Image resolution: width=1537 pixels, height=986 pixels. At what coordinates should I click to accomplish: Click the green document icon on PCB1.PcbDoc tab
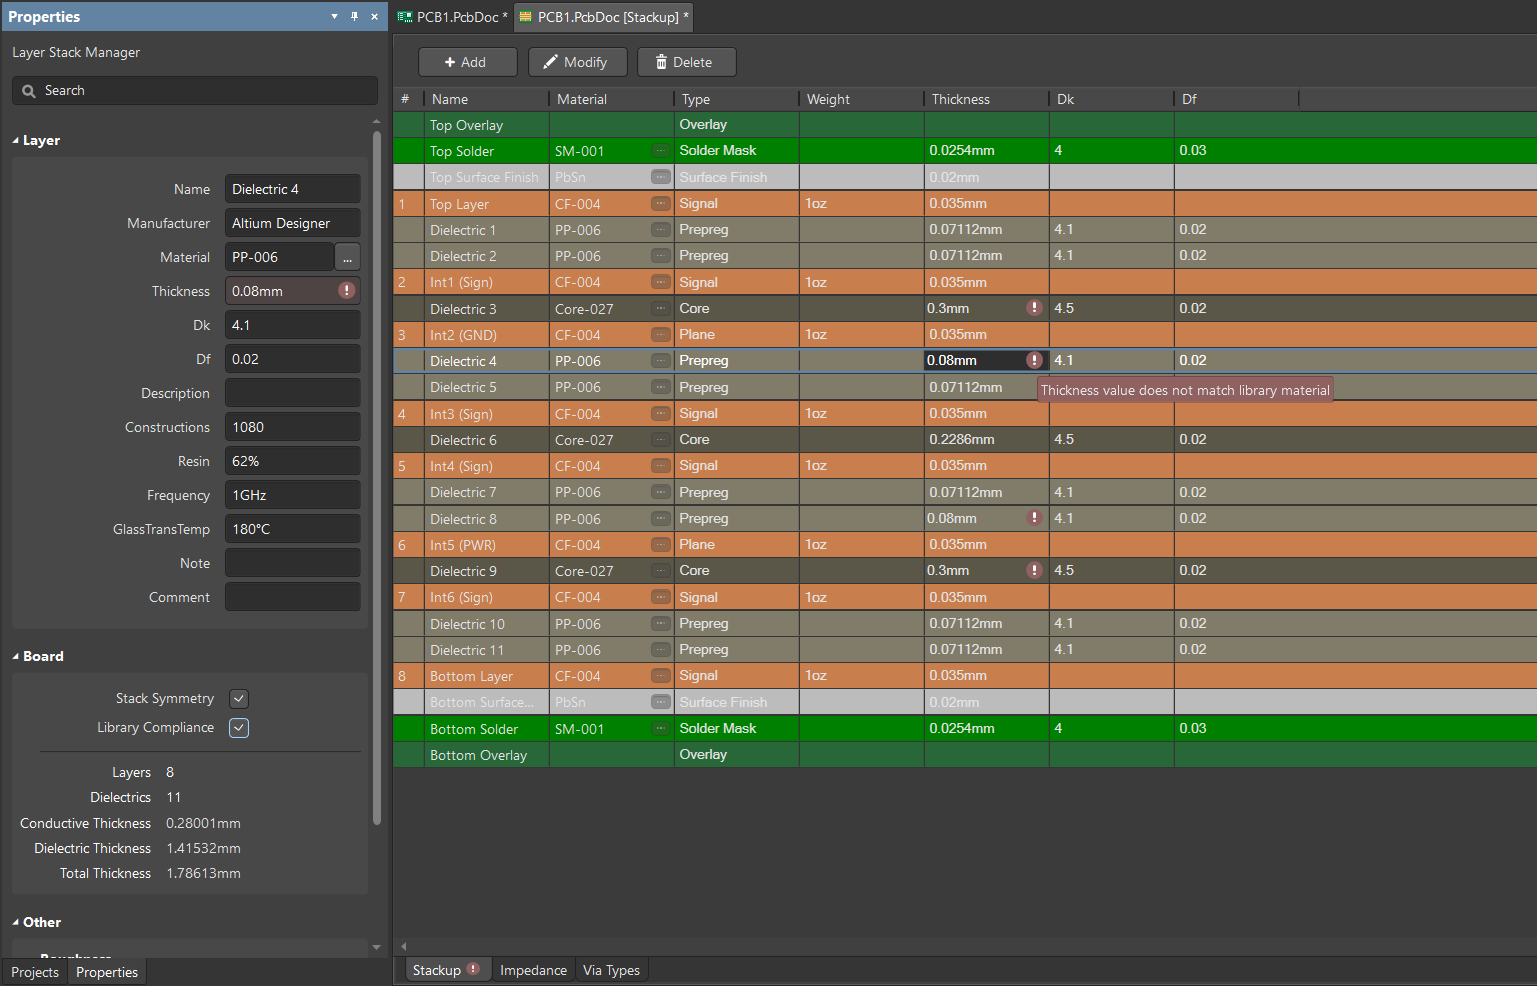(403, 16)
